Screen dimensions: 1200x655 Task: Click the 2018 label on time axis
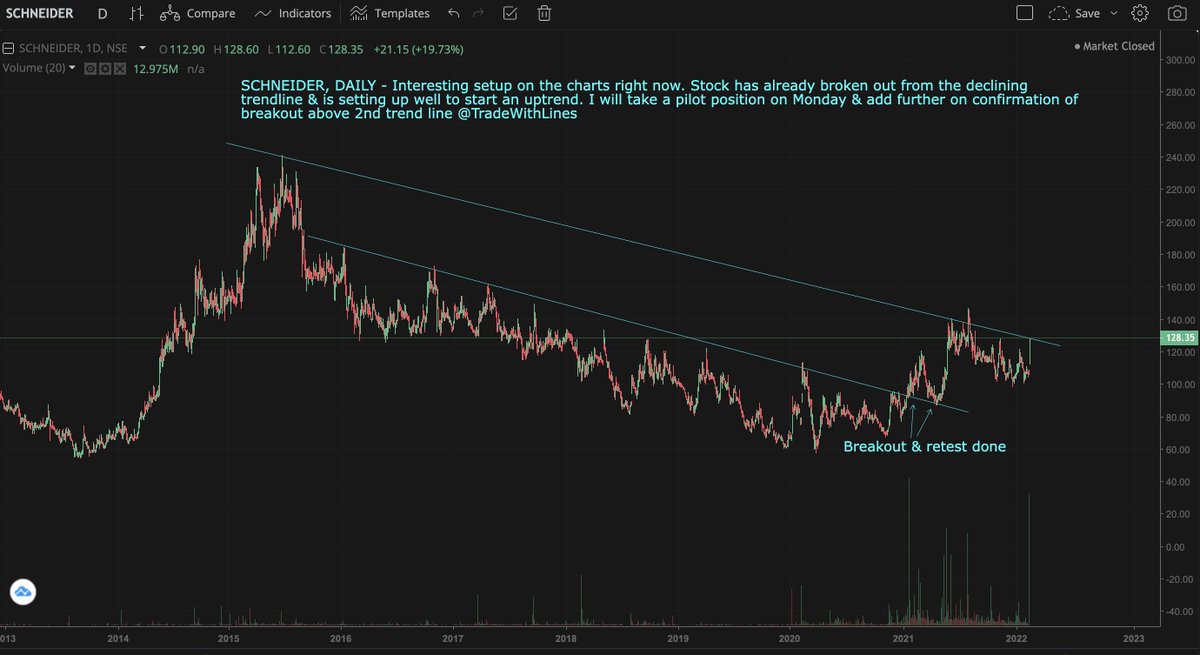(566, 638)
